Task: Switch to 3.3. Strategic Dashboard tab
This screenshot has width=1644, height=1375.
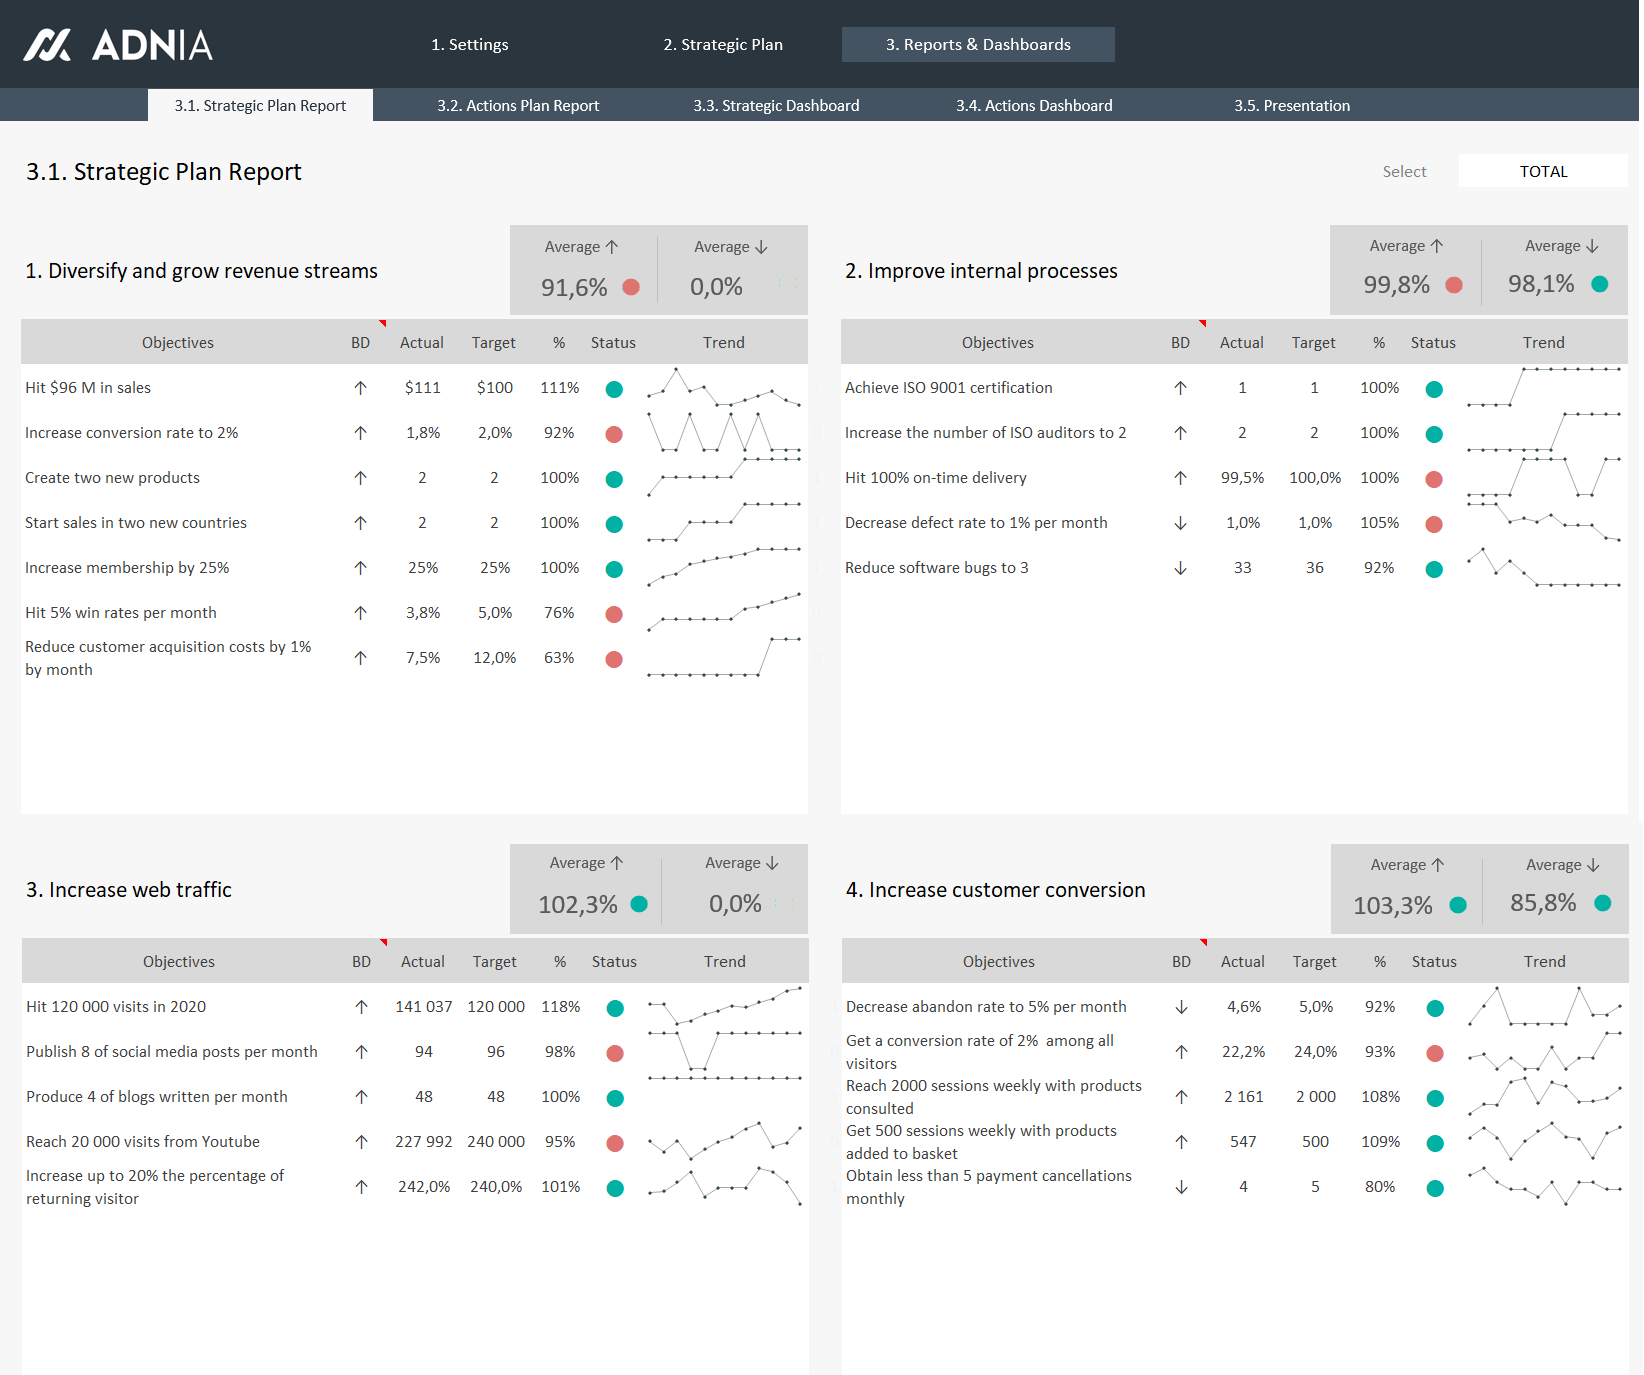Action: pos(776,106)
